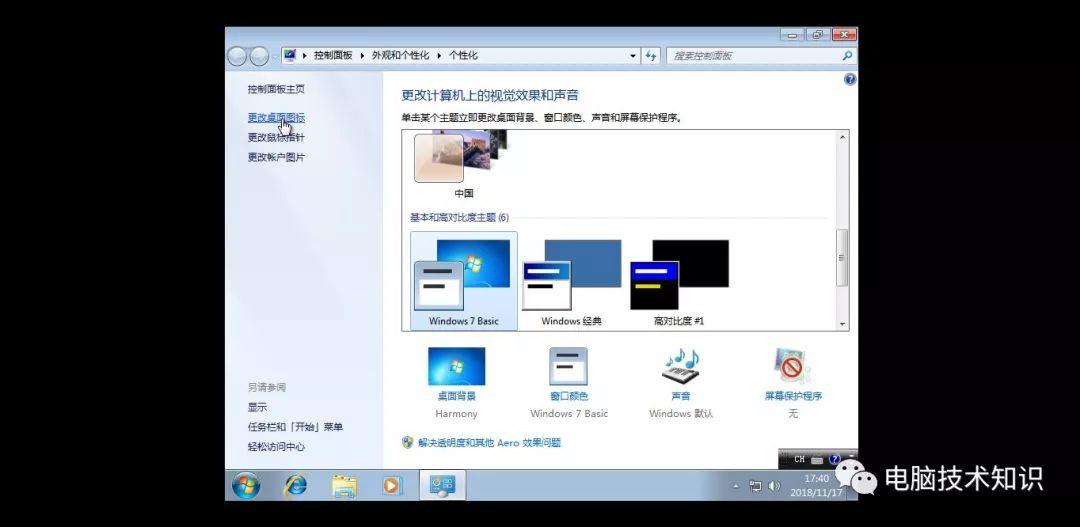Click 更改鼠标指针 link
The width and height of the screenshot is (1080, 527).
tap(276, 137)
